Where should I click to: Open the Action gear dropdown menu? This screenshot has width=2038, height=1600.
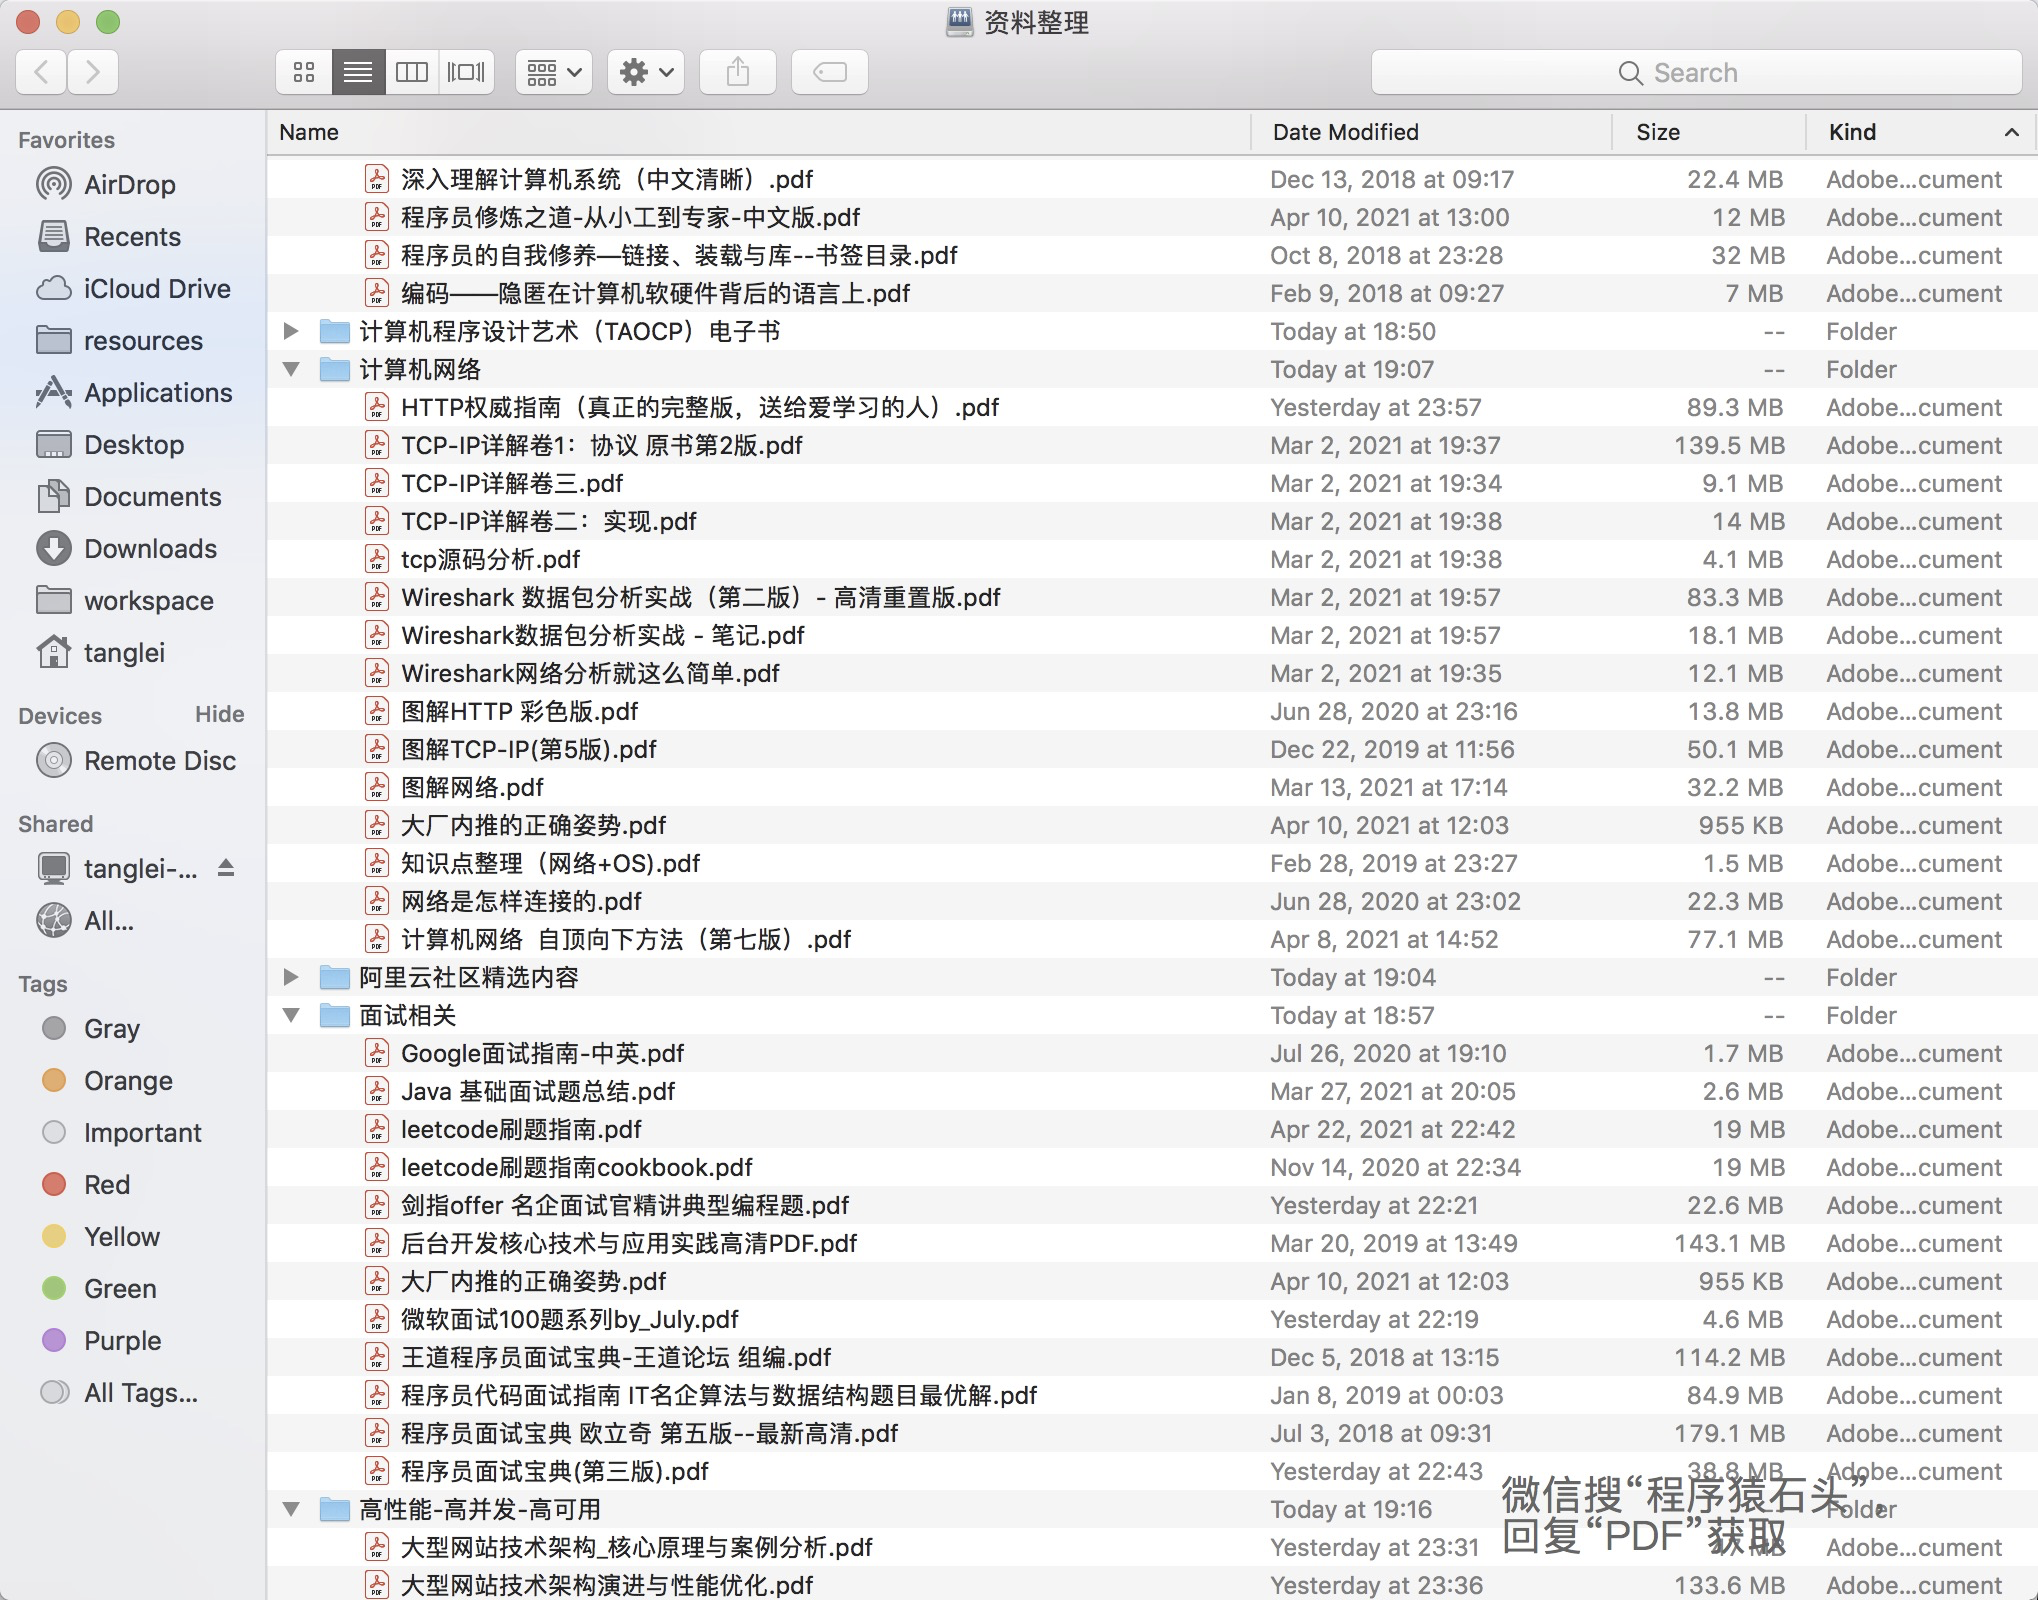pos(645,72)
